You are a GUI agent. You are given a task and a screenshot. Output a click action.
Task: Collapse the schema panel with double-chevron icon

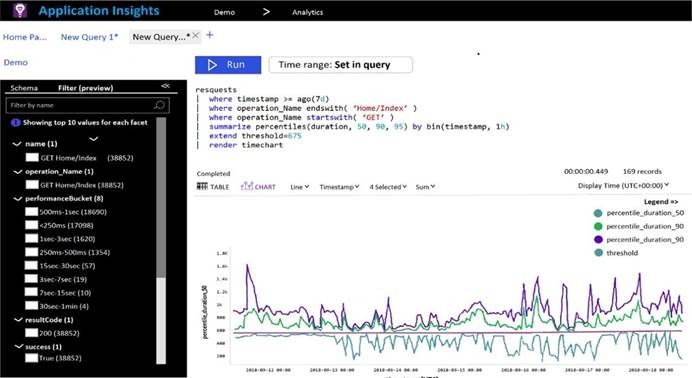[165, 86]
